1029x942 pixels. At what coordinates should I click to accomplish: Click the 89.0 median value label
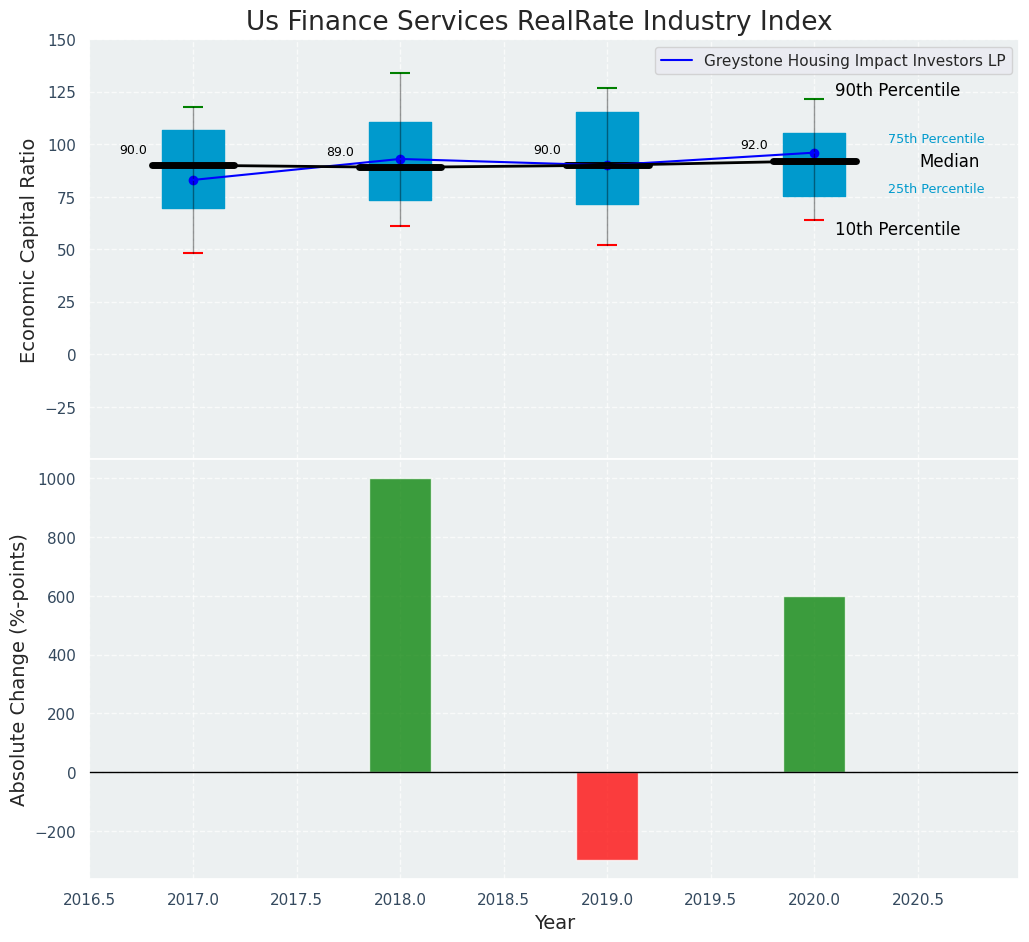(x=340, y=153)
